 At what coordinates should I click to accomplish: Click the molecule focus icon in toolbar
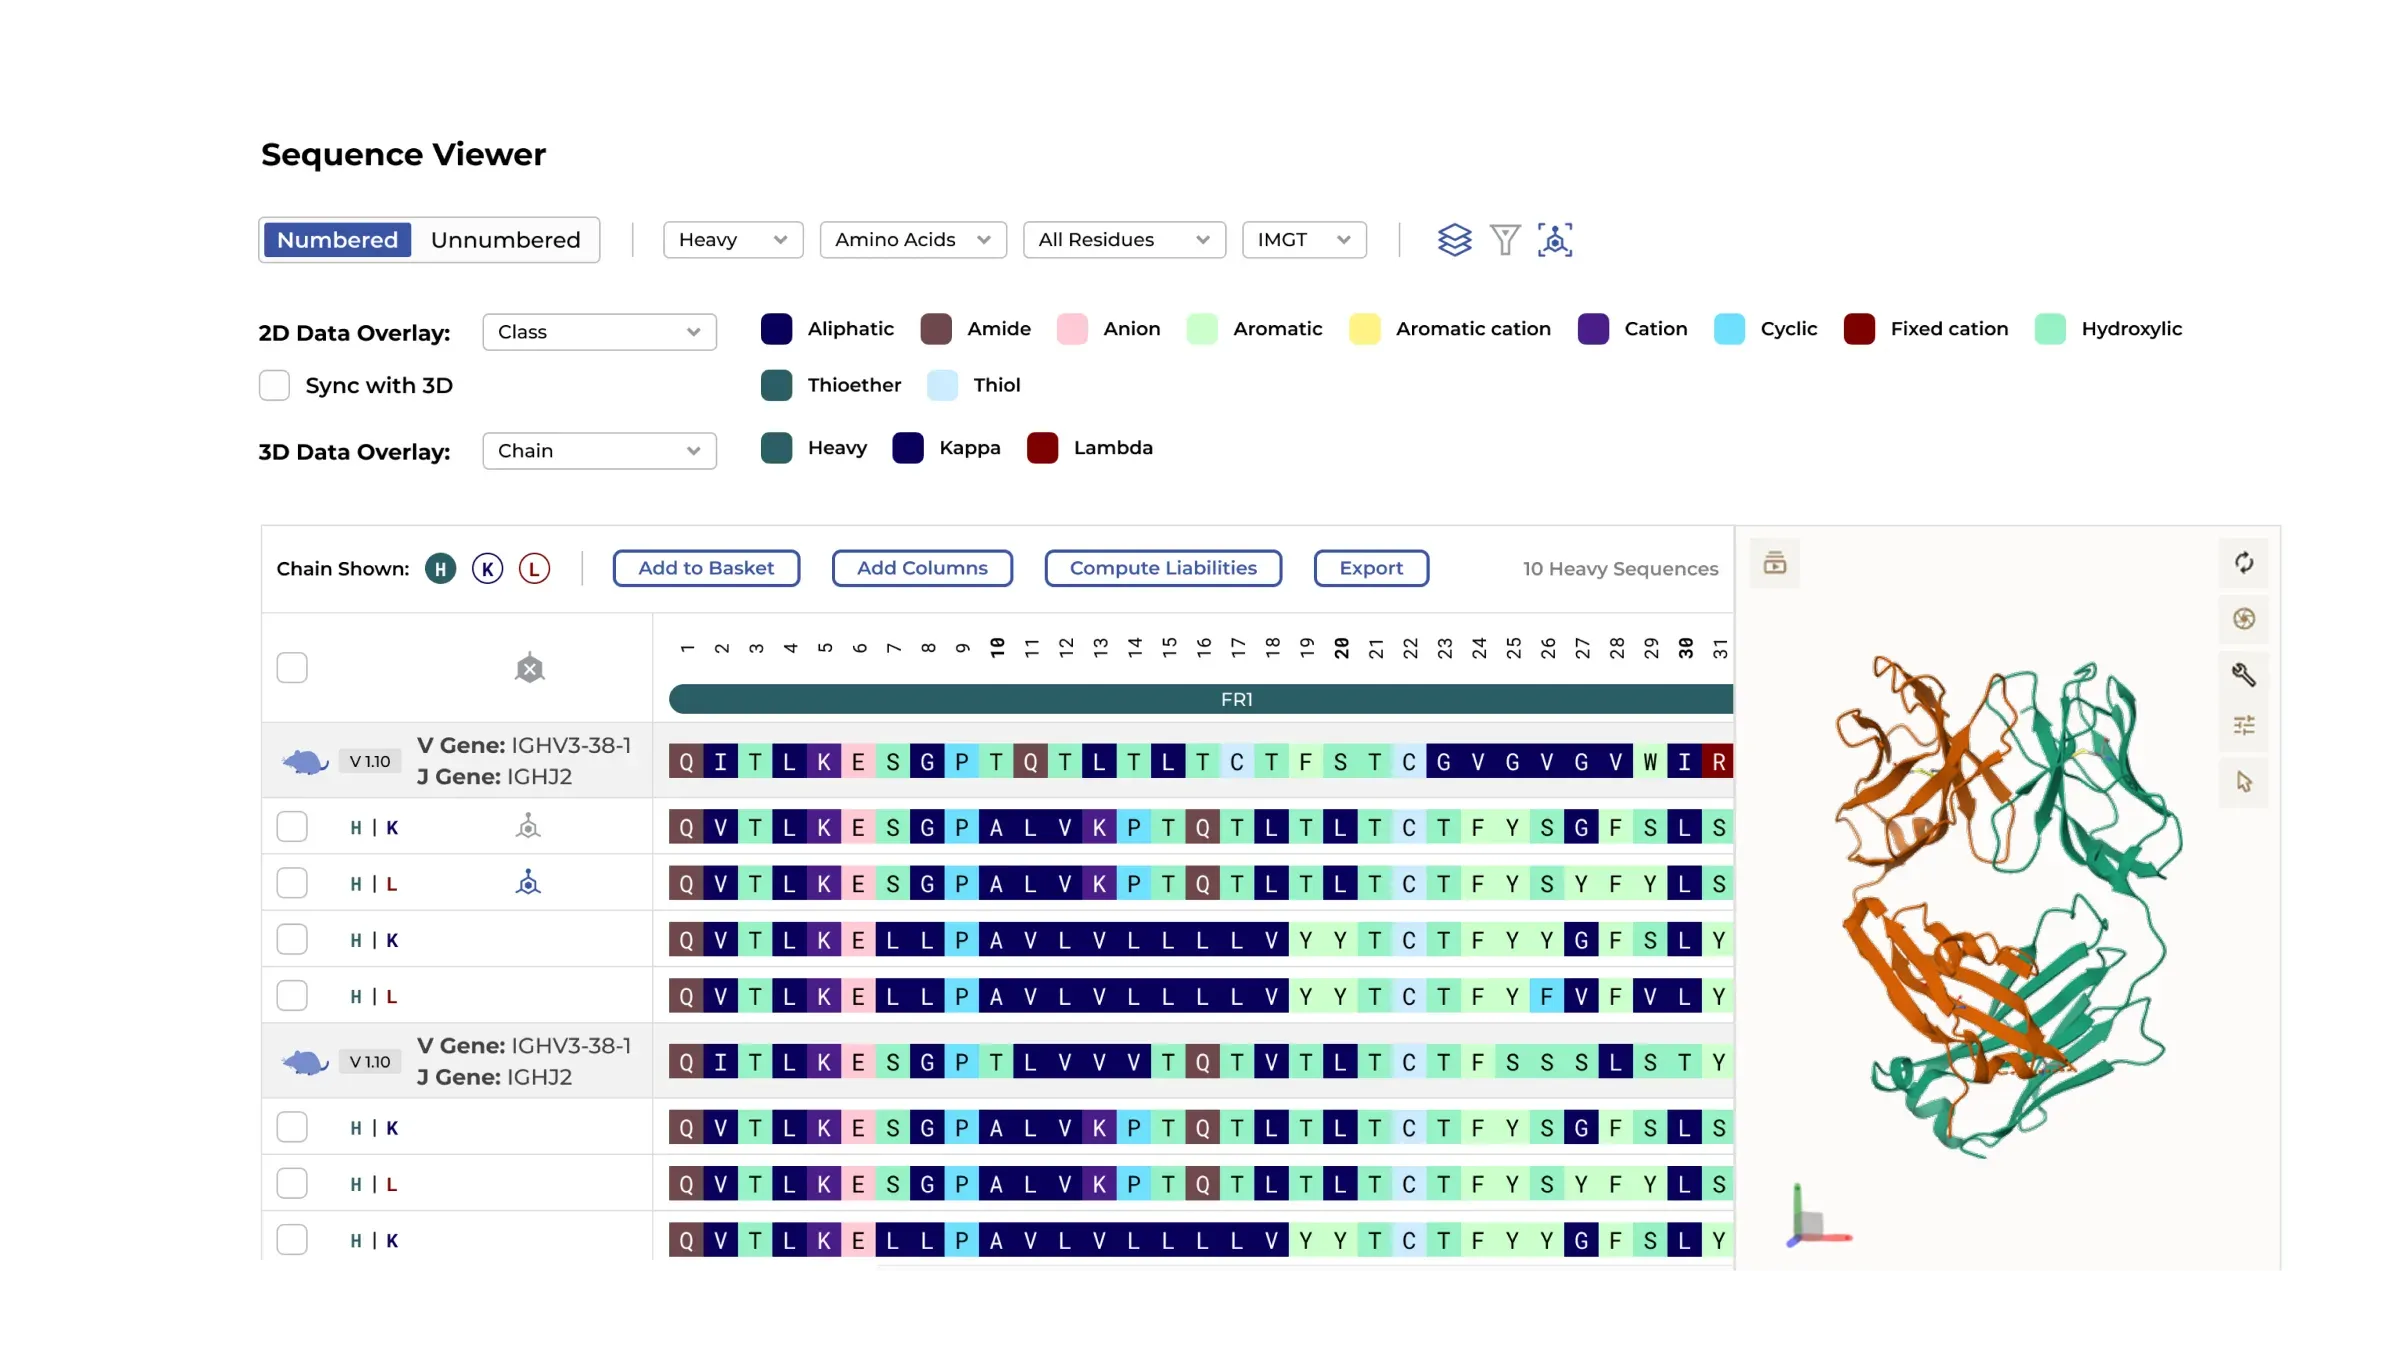(x=1555, y=240)
